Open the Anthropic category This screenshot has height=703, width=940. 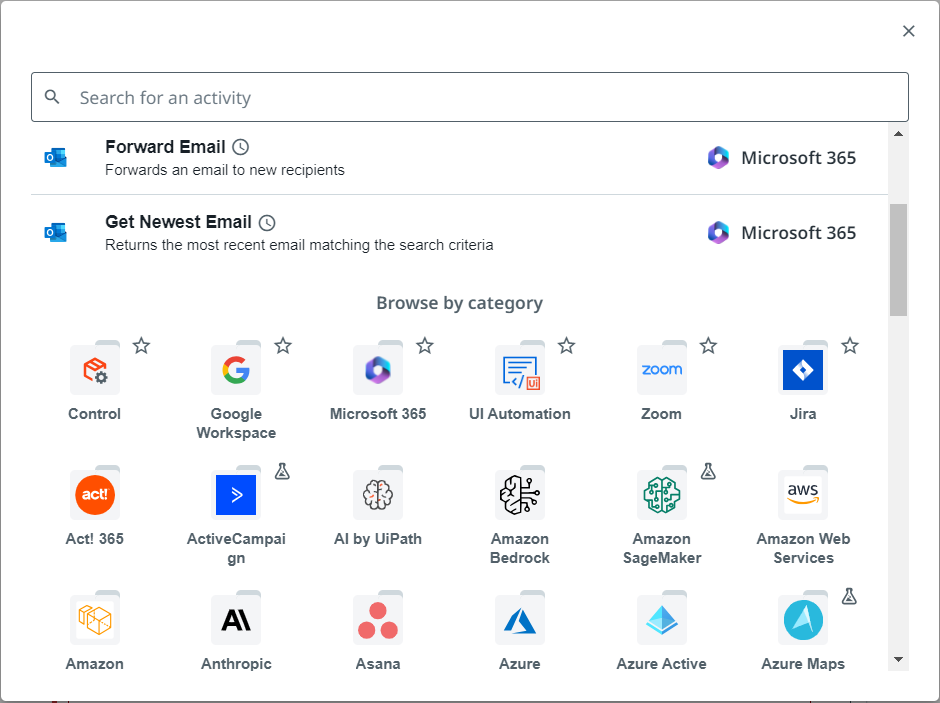pos(236,621)
